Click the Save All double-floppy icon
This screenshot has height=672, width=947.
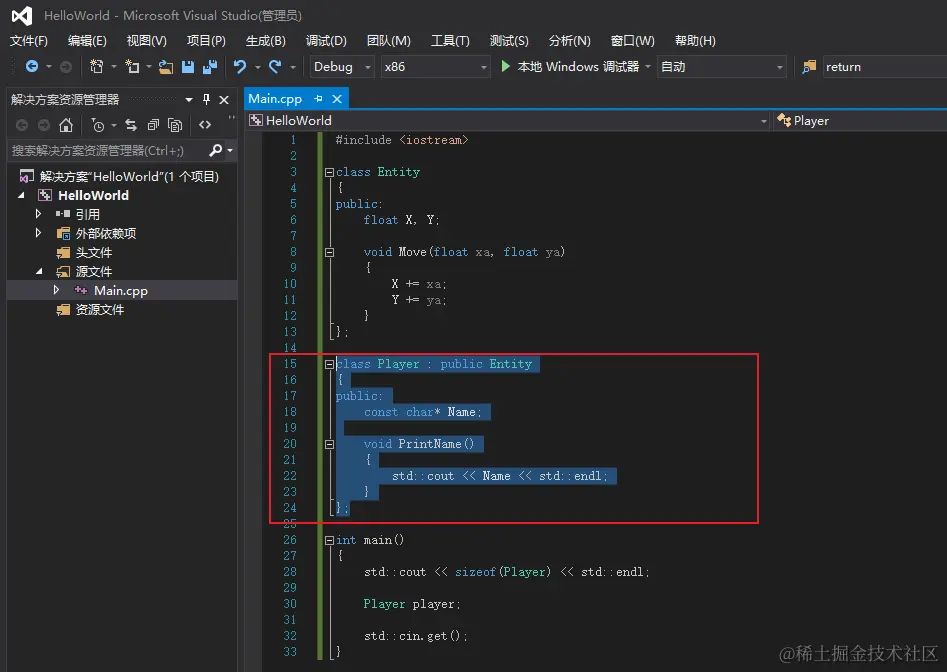210,66
